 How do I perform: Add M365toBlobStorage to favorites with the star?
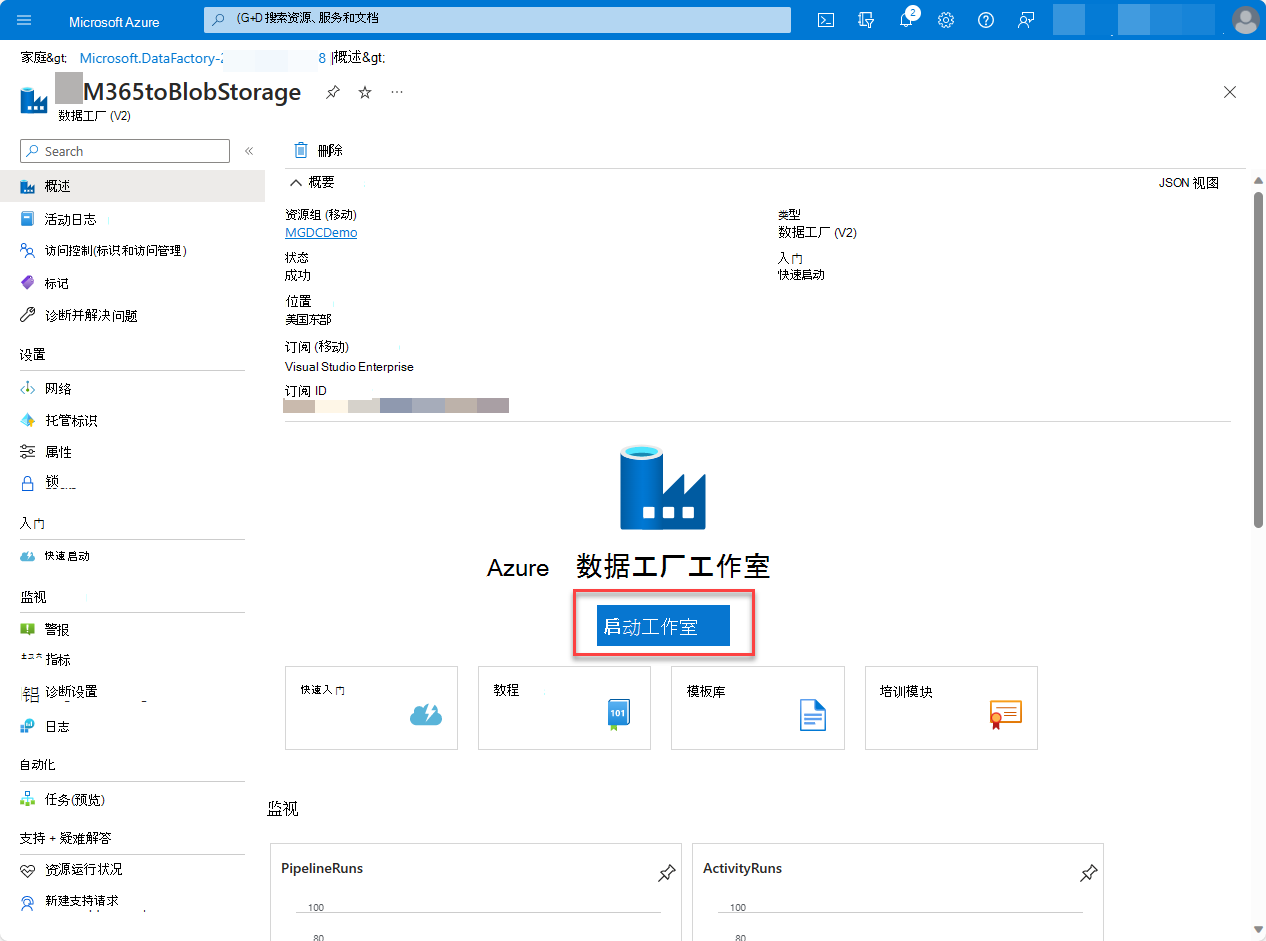click(365, 92)
